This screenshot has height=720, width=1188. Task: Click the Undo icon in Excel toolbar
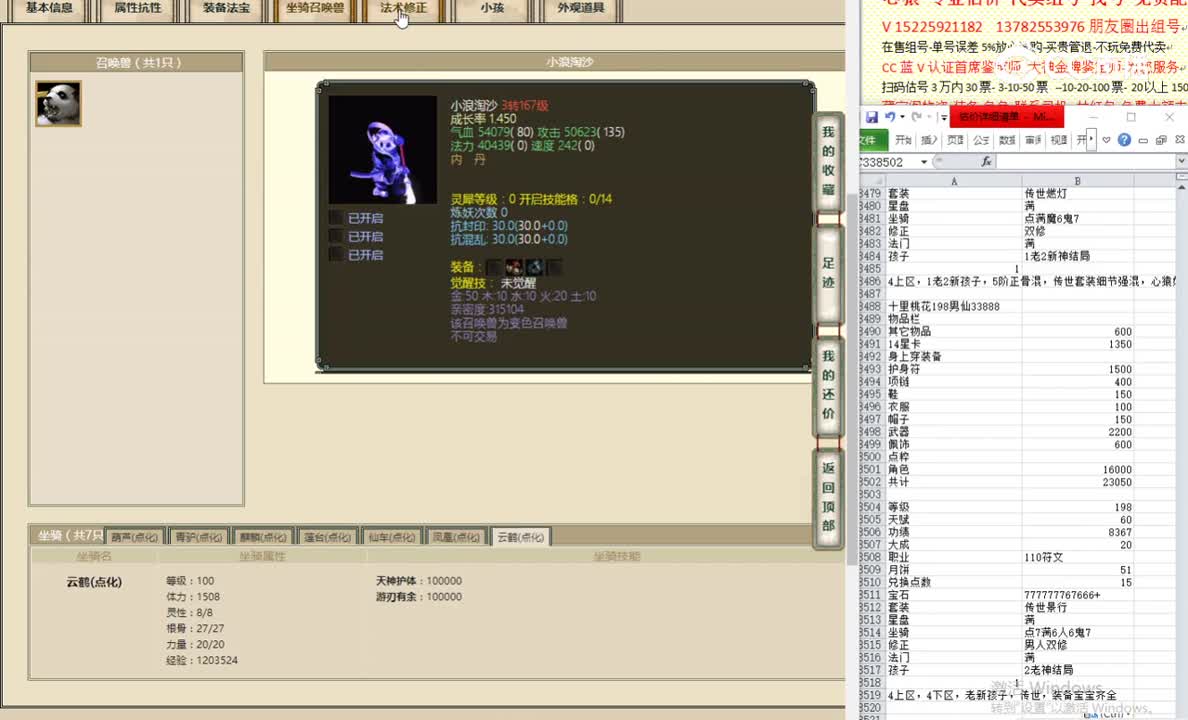point(891,116)
